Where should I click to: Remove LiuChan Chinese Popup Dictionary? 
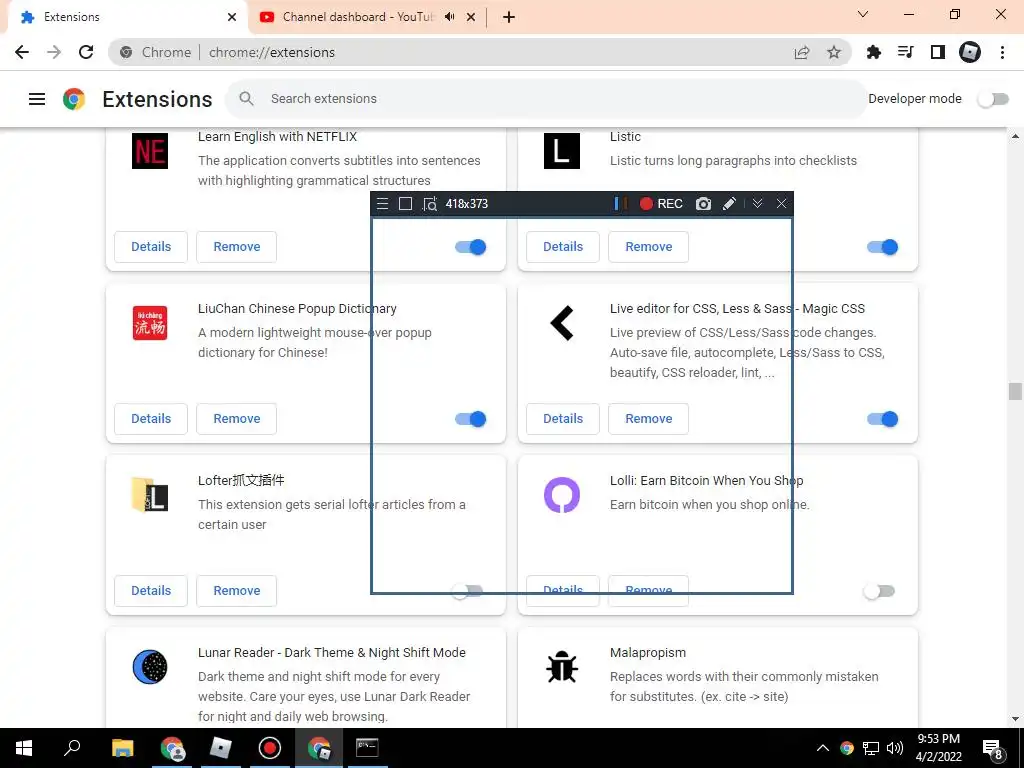pyautogui.click(x=236, y=419)
